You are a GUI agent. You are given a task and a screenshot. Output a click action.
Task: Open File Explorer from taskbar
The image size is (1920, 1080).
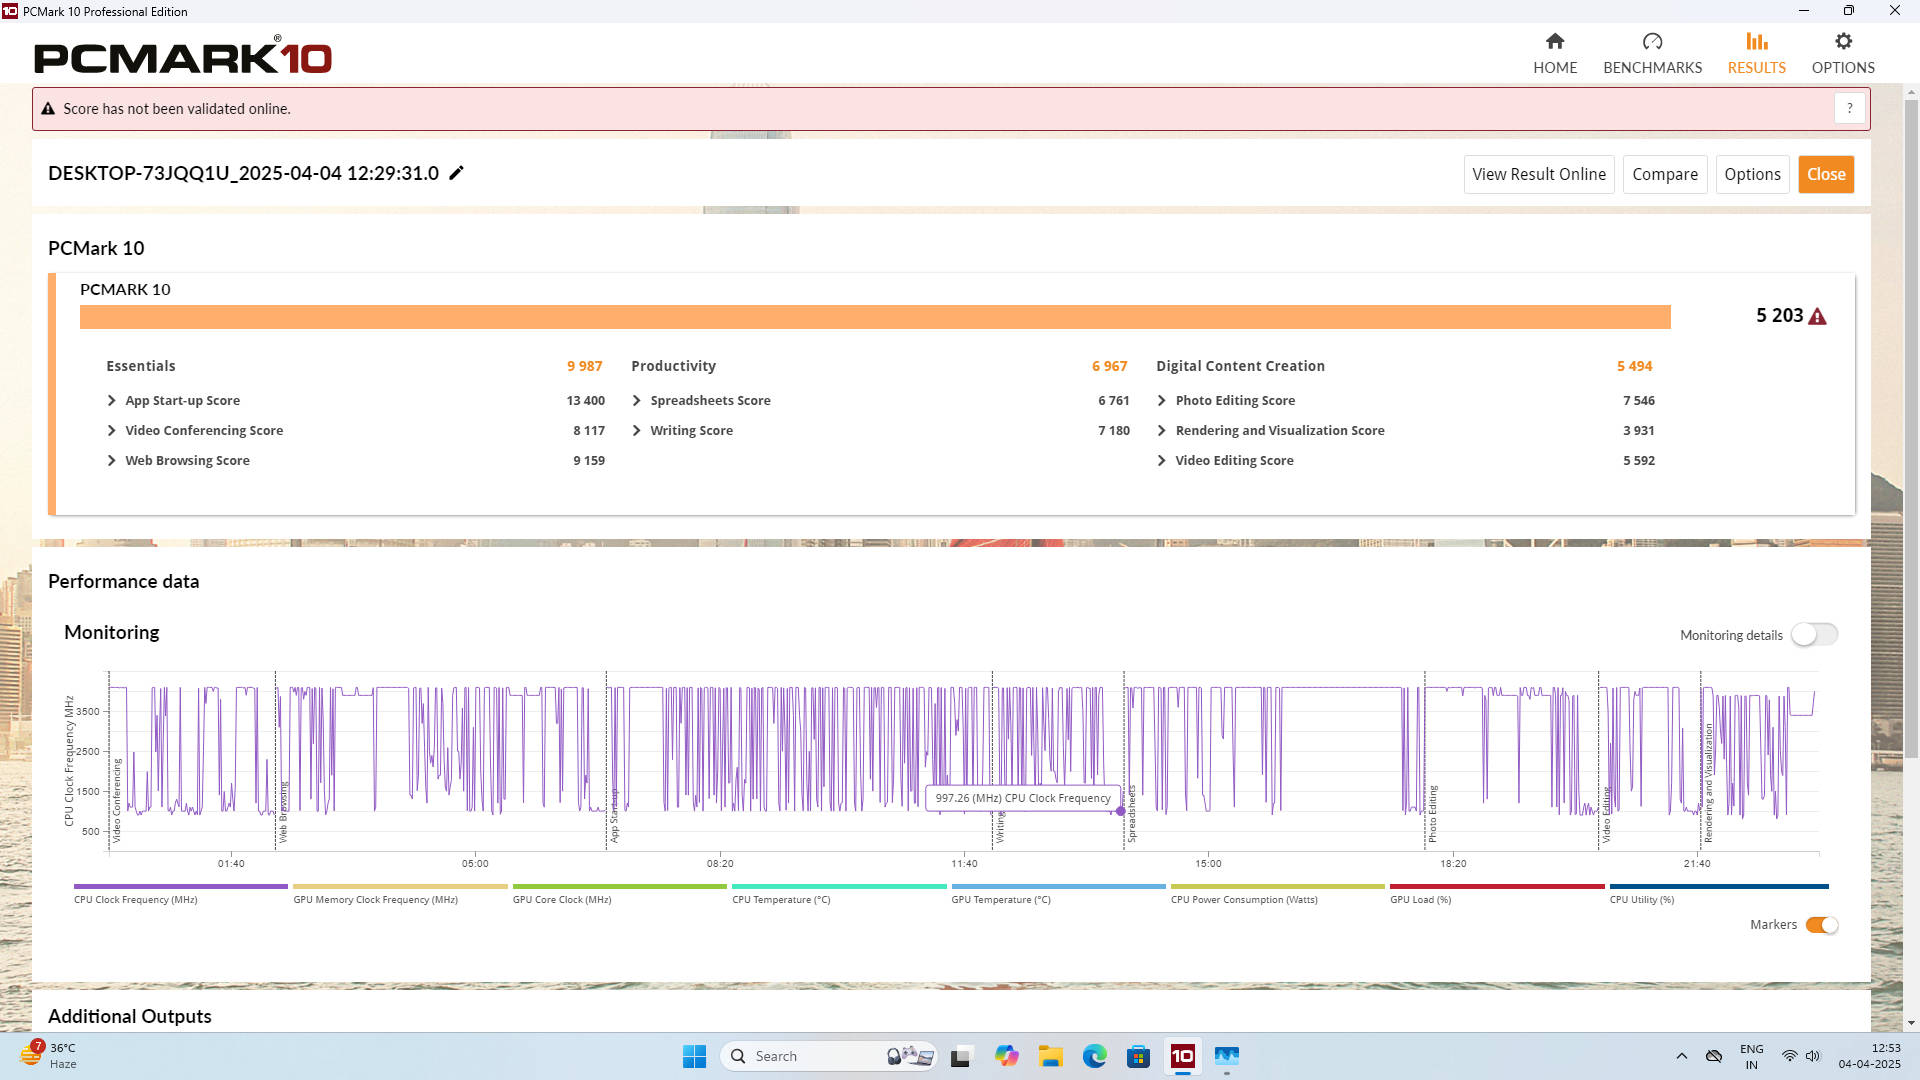[x=1050, y=1056]
